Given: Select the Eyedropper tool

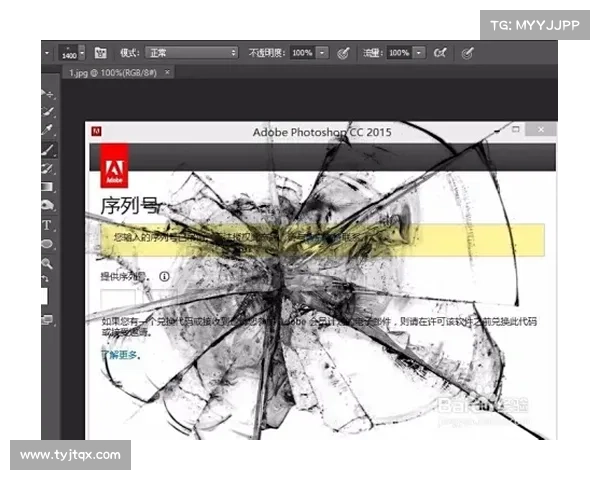Looking at the screenshot, I should click(47, 130).
